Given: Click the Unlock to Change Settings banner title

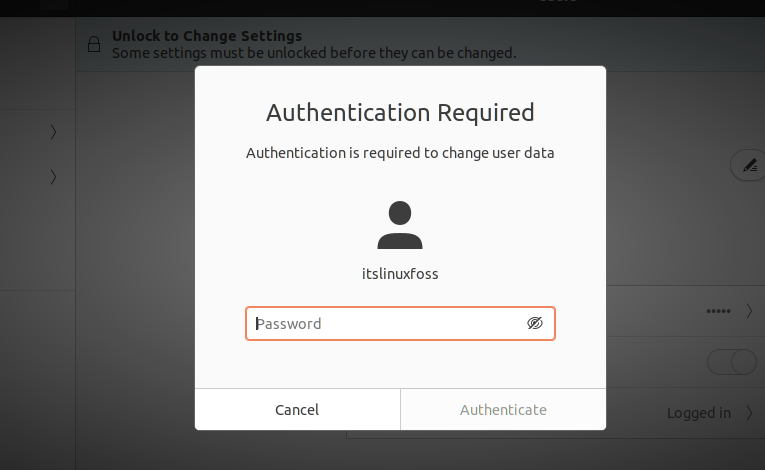Looking at the screenshot, I should click(207, 36).
